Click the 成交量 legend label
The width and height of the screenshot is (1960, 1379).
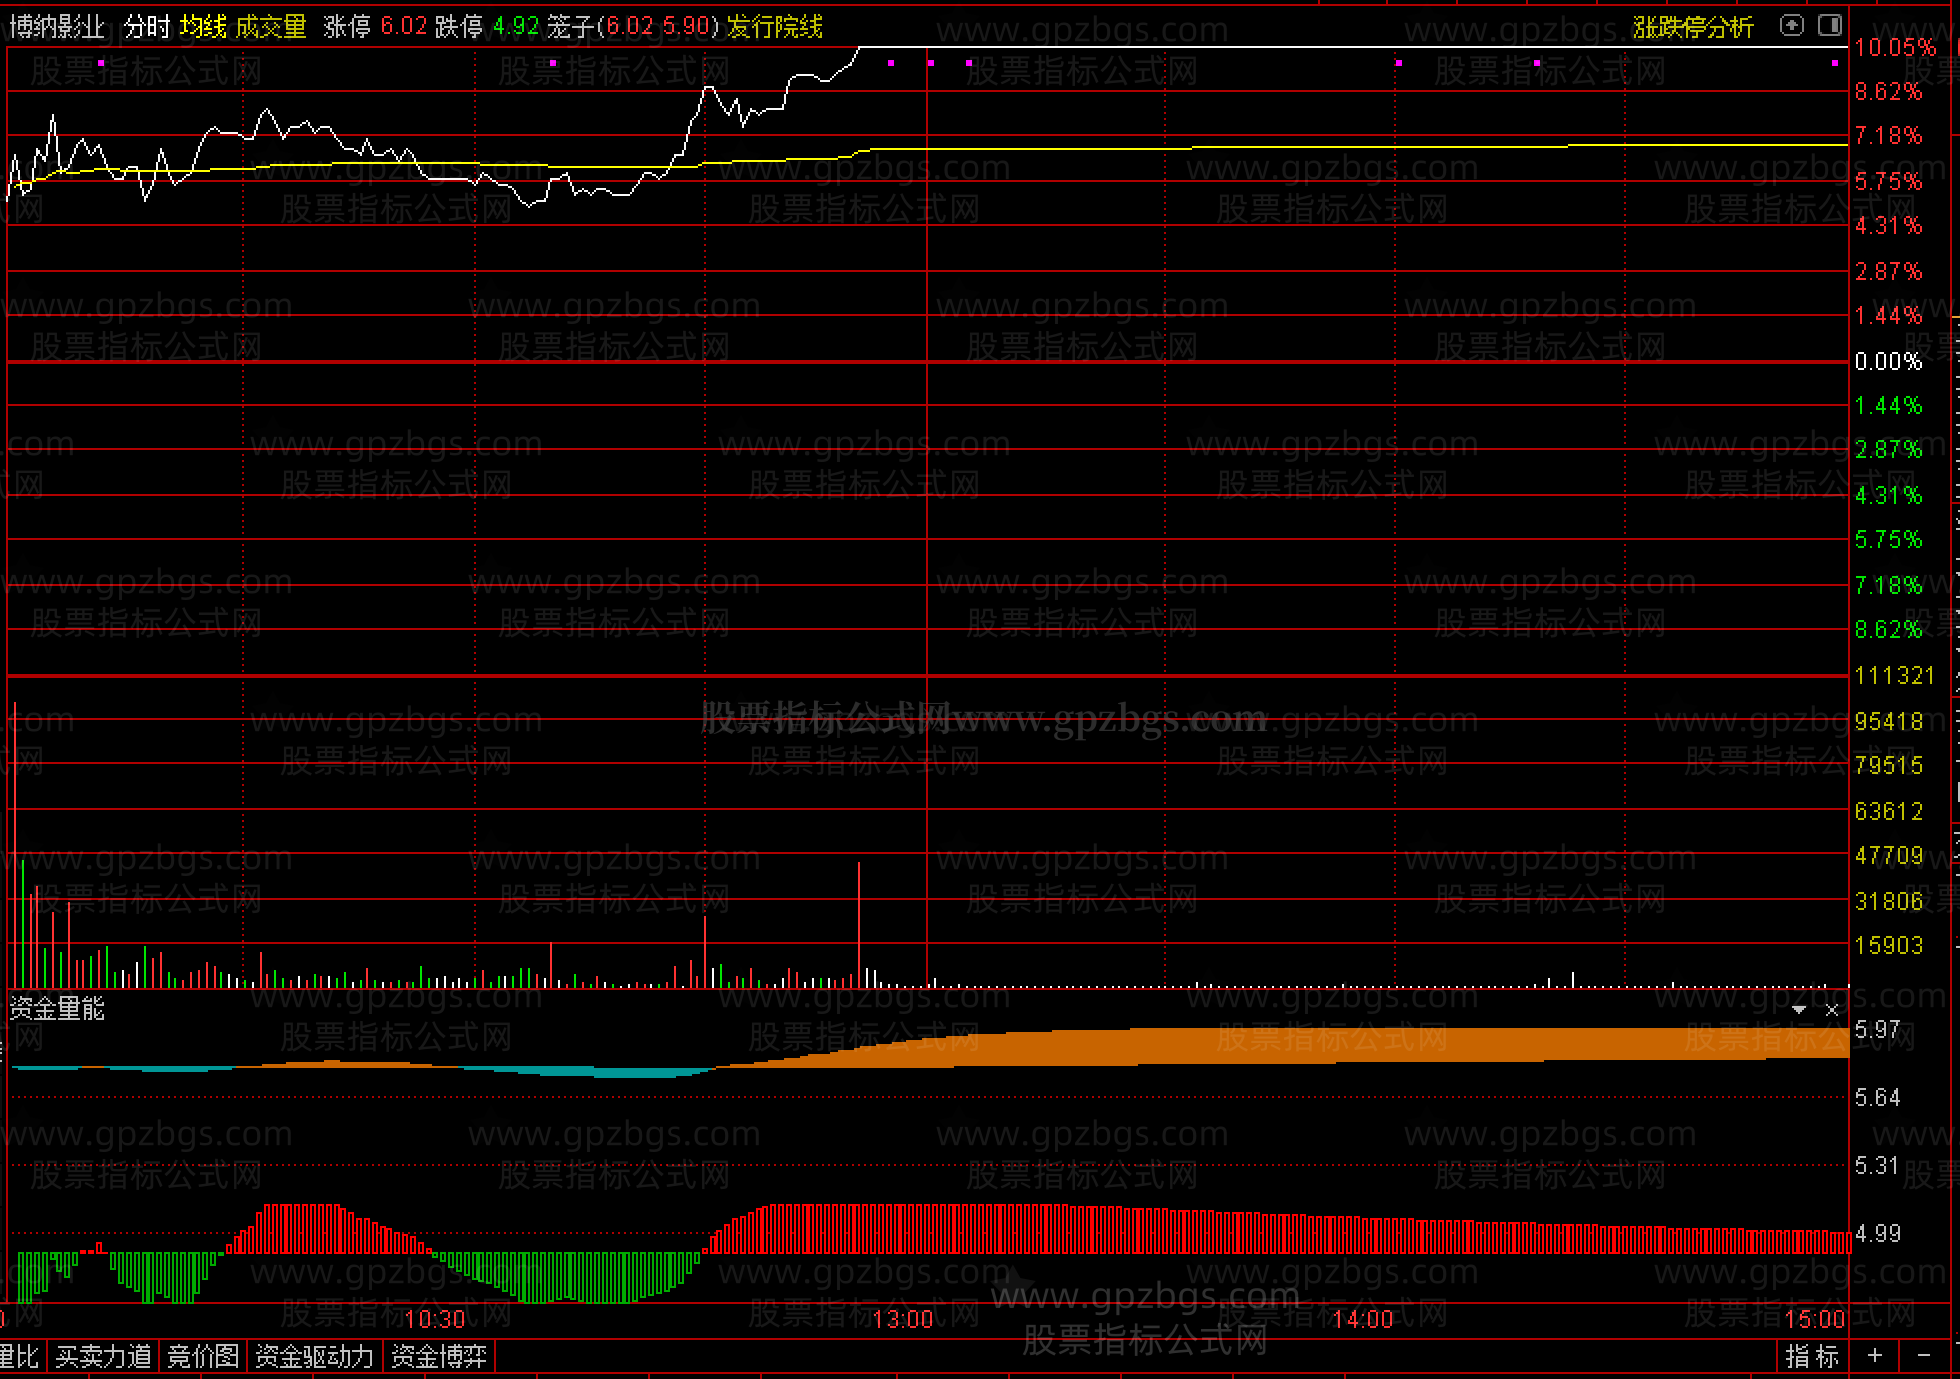(x=271, y=26)
